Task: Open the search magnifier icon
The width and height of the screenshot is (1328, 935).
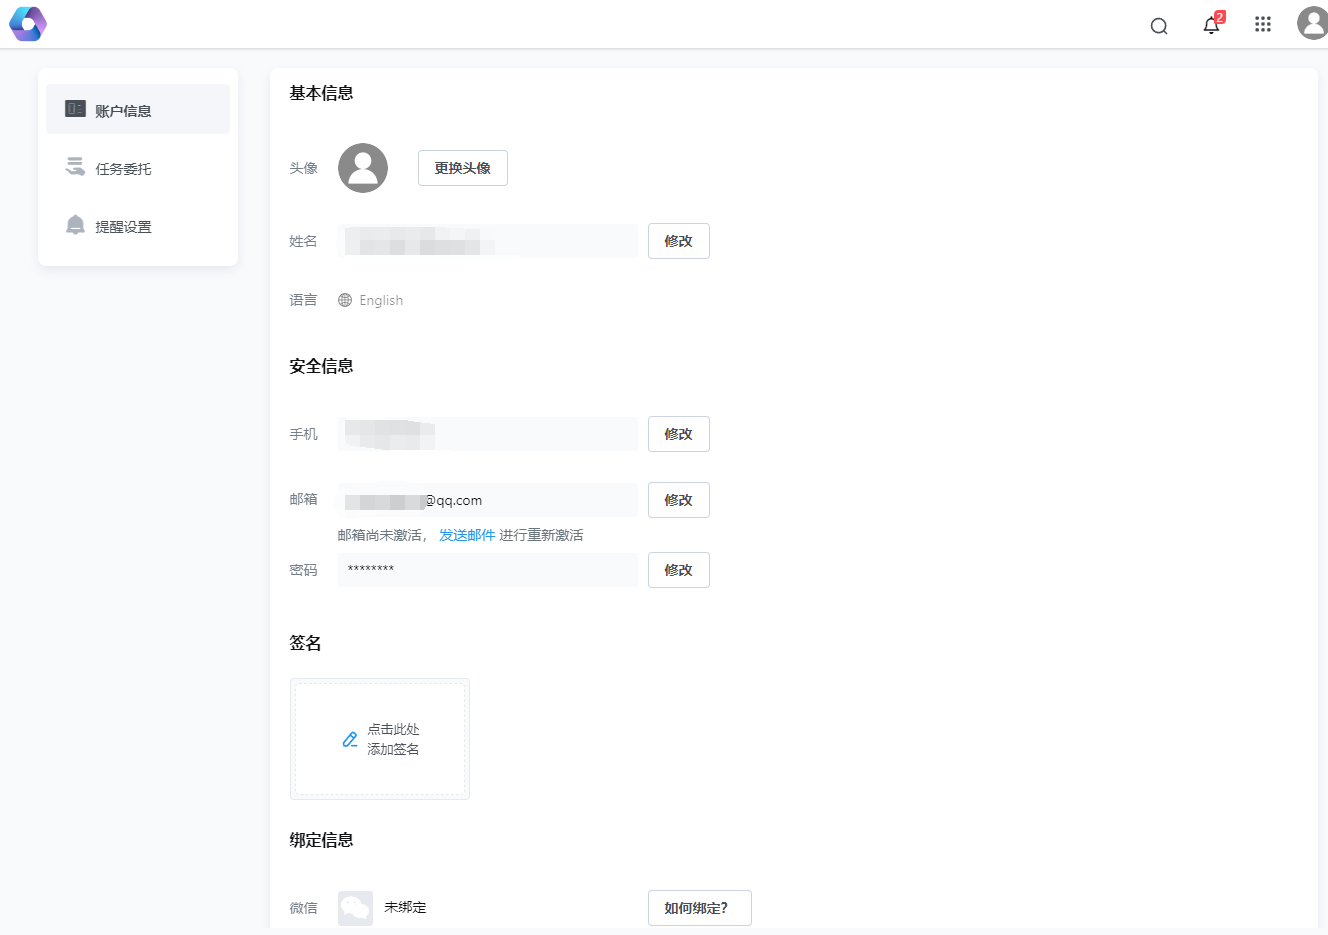Action: coord(1158,25)
